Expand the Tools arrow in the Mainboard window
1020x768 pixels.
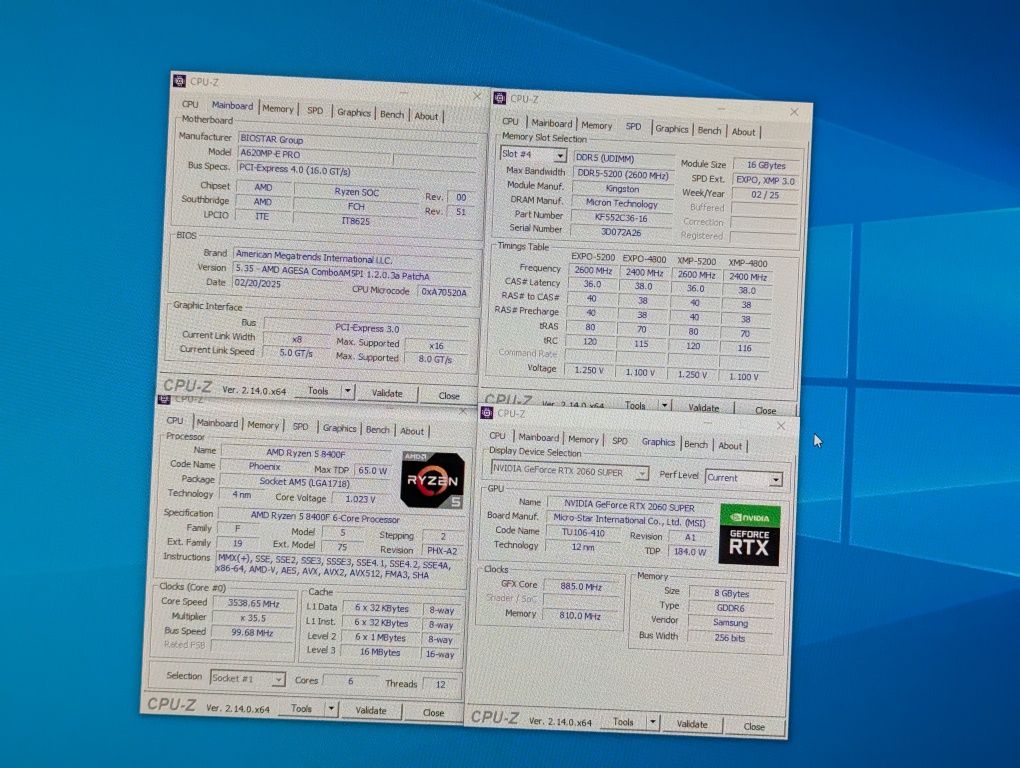pyautogui.click(x=347, y=391)
